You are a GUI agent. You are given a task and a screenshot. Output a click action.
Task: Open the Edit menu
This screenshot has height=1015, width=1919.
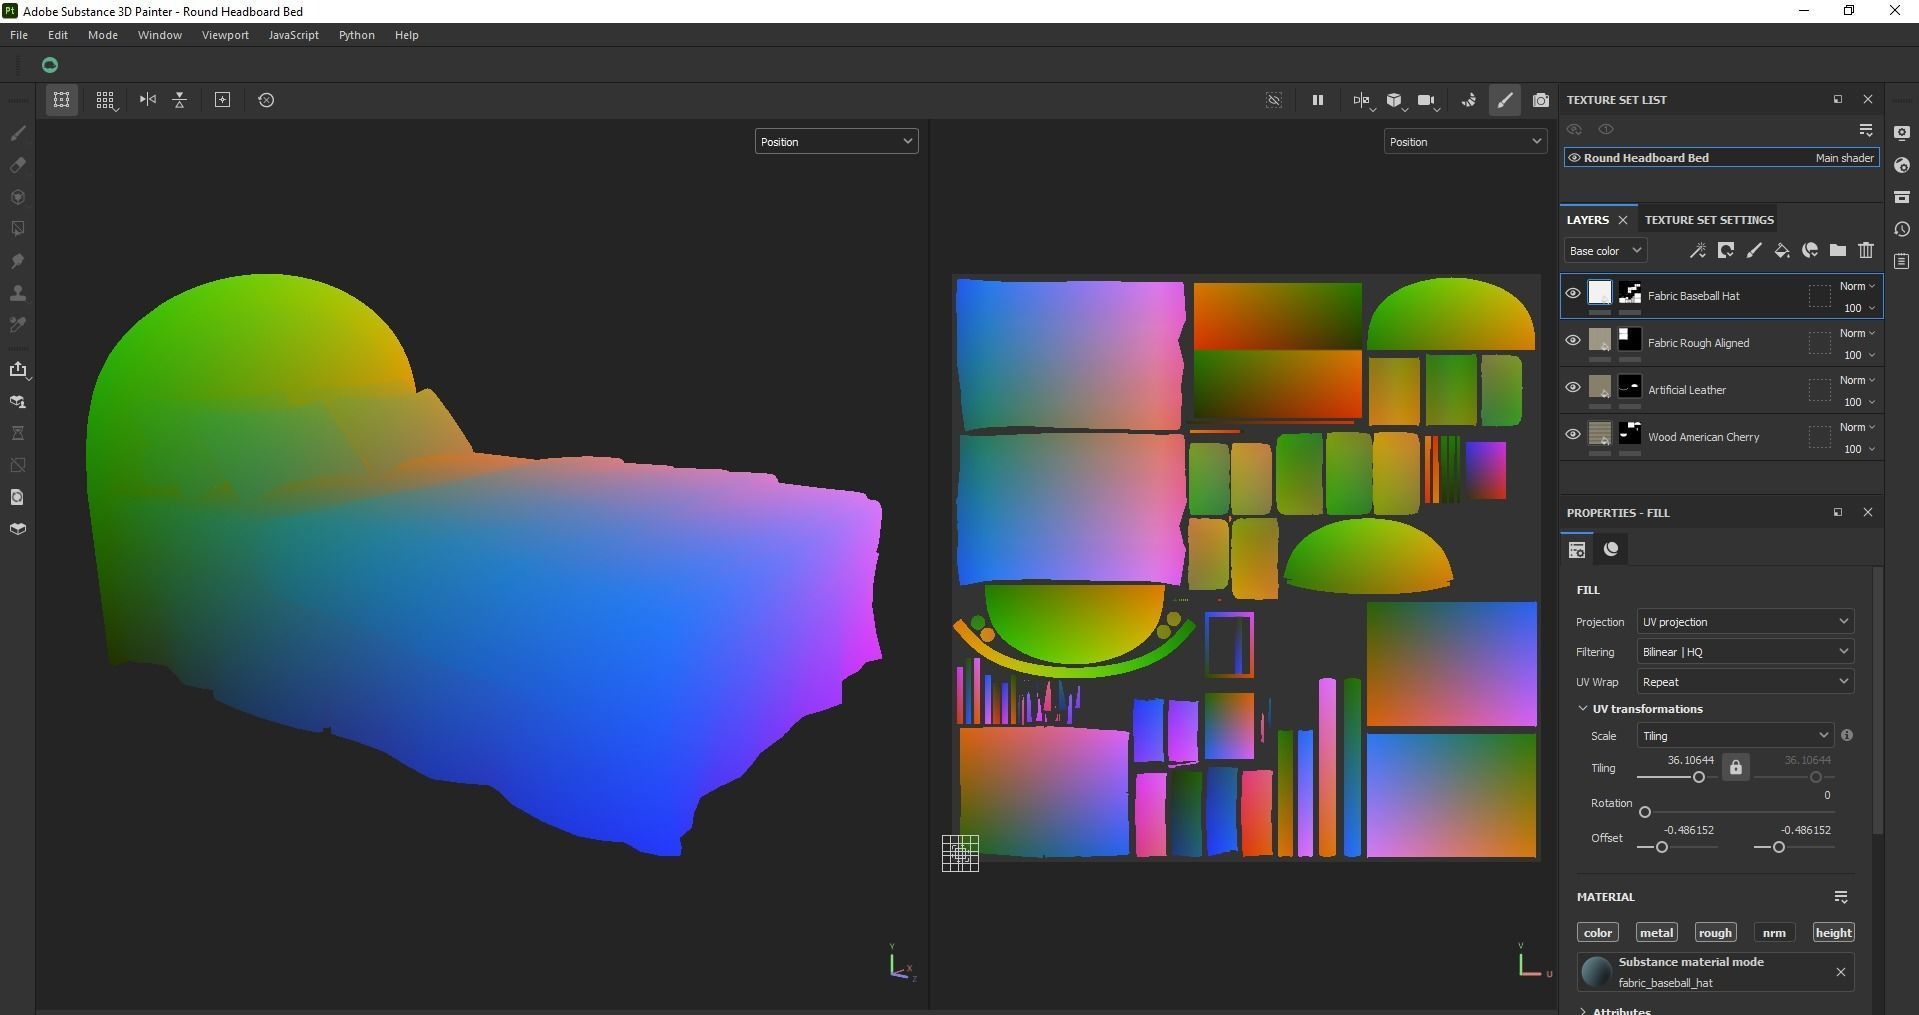[58, 35]
